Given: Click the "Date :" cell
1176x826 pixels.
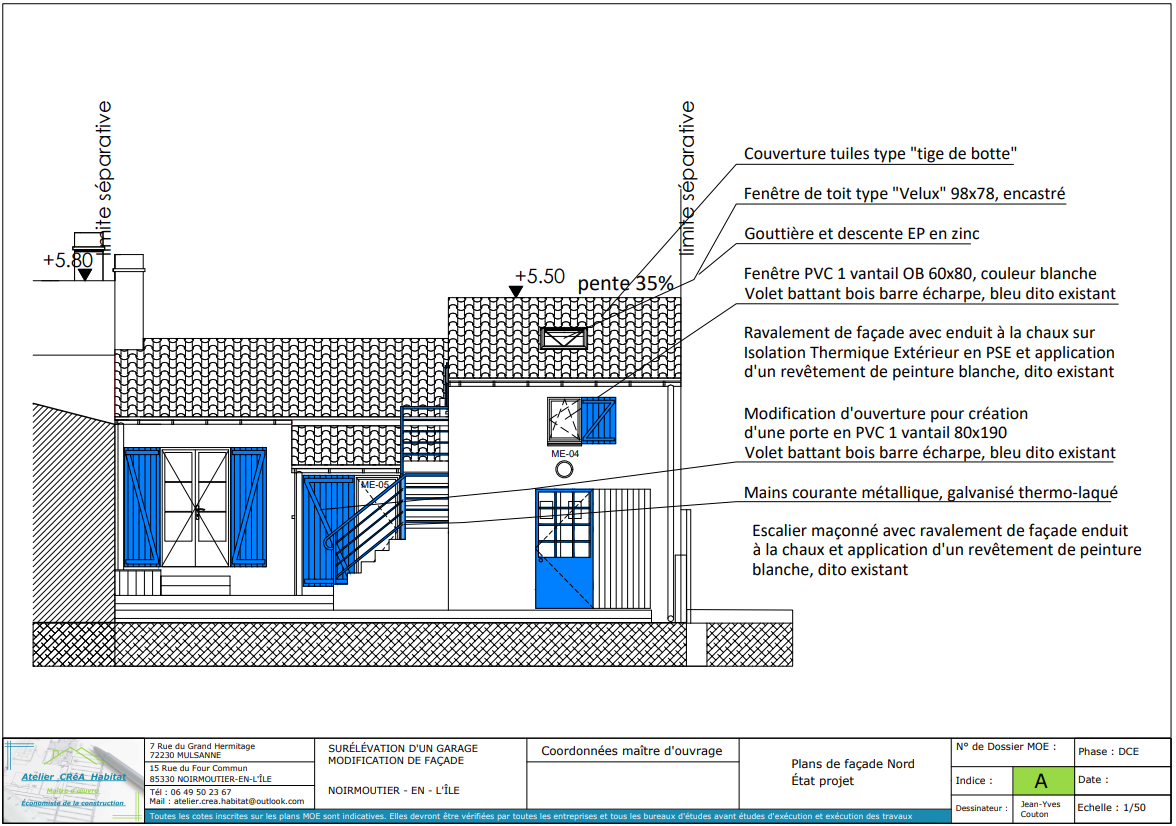Looking at the screenshot, I should click(x=1122, y=780).
